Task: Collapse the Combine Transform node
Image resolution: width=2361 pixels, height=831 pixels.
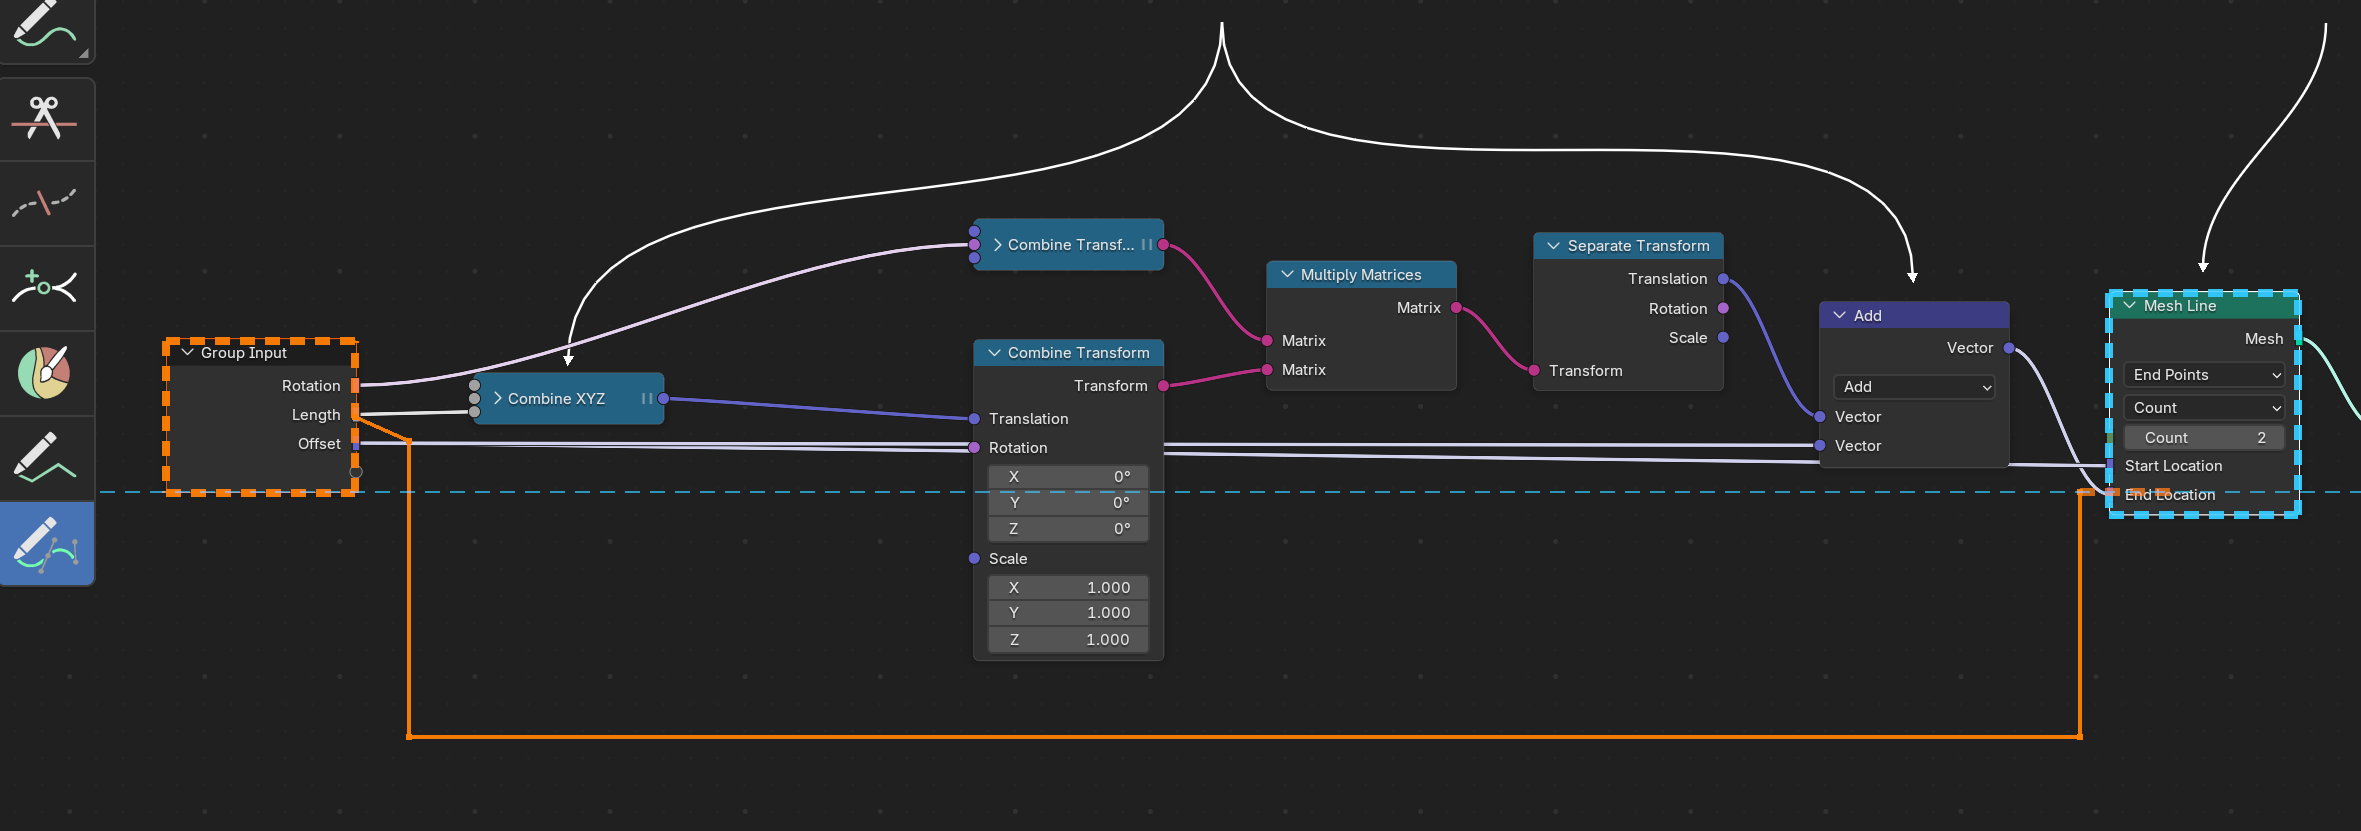Action: pos(994,352)
